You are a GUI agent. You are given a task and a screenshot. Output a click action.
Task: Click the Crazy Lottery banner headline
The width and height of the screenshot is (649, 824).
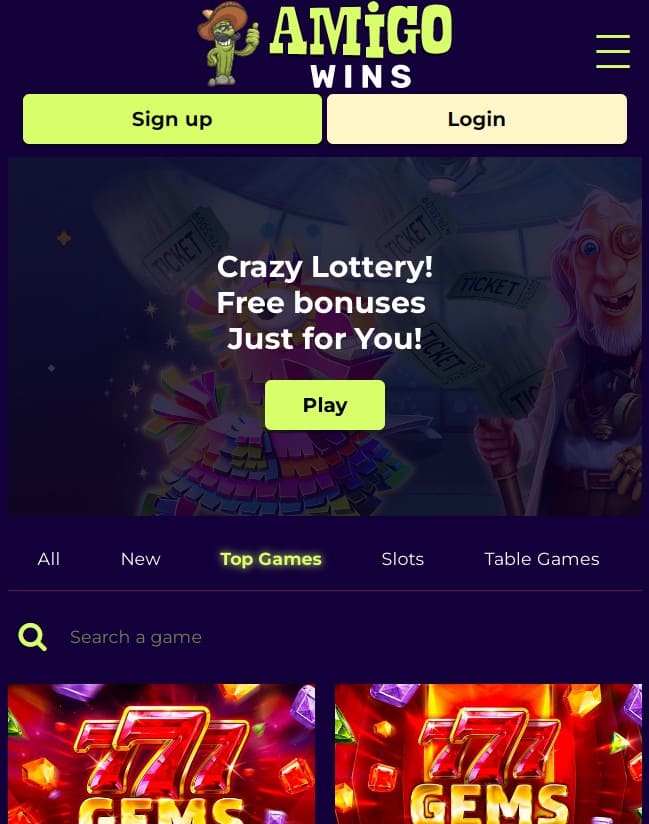(325, 267)
